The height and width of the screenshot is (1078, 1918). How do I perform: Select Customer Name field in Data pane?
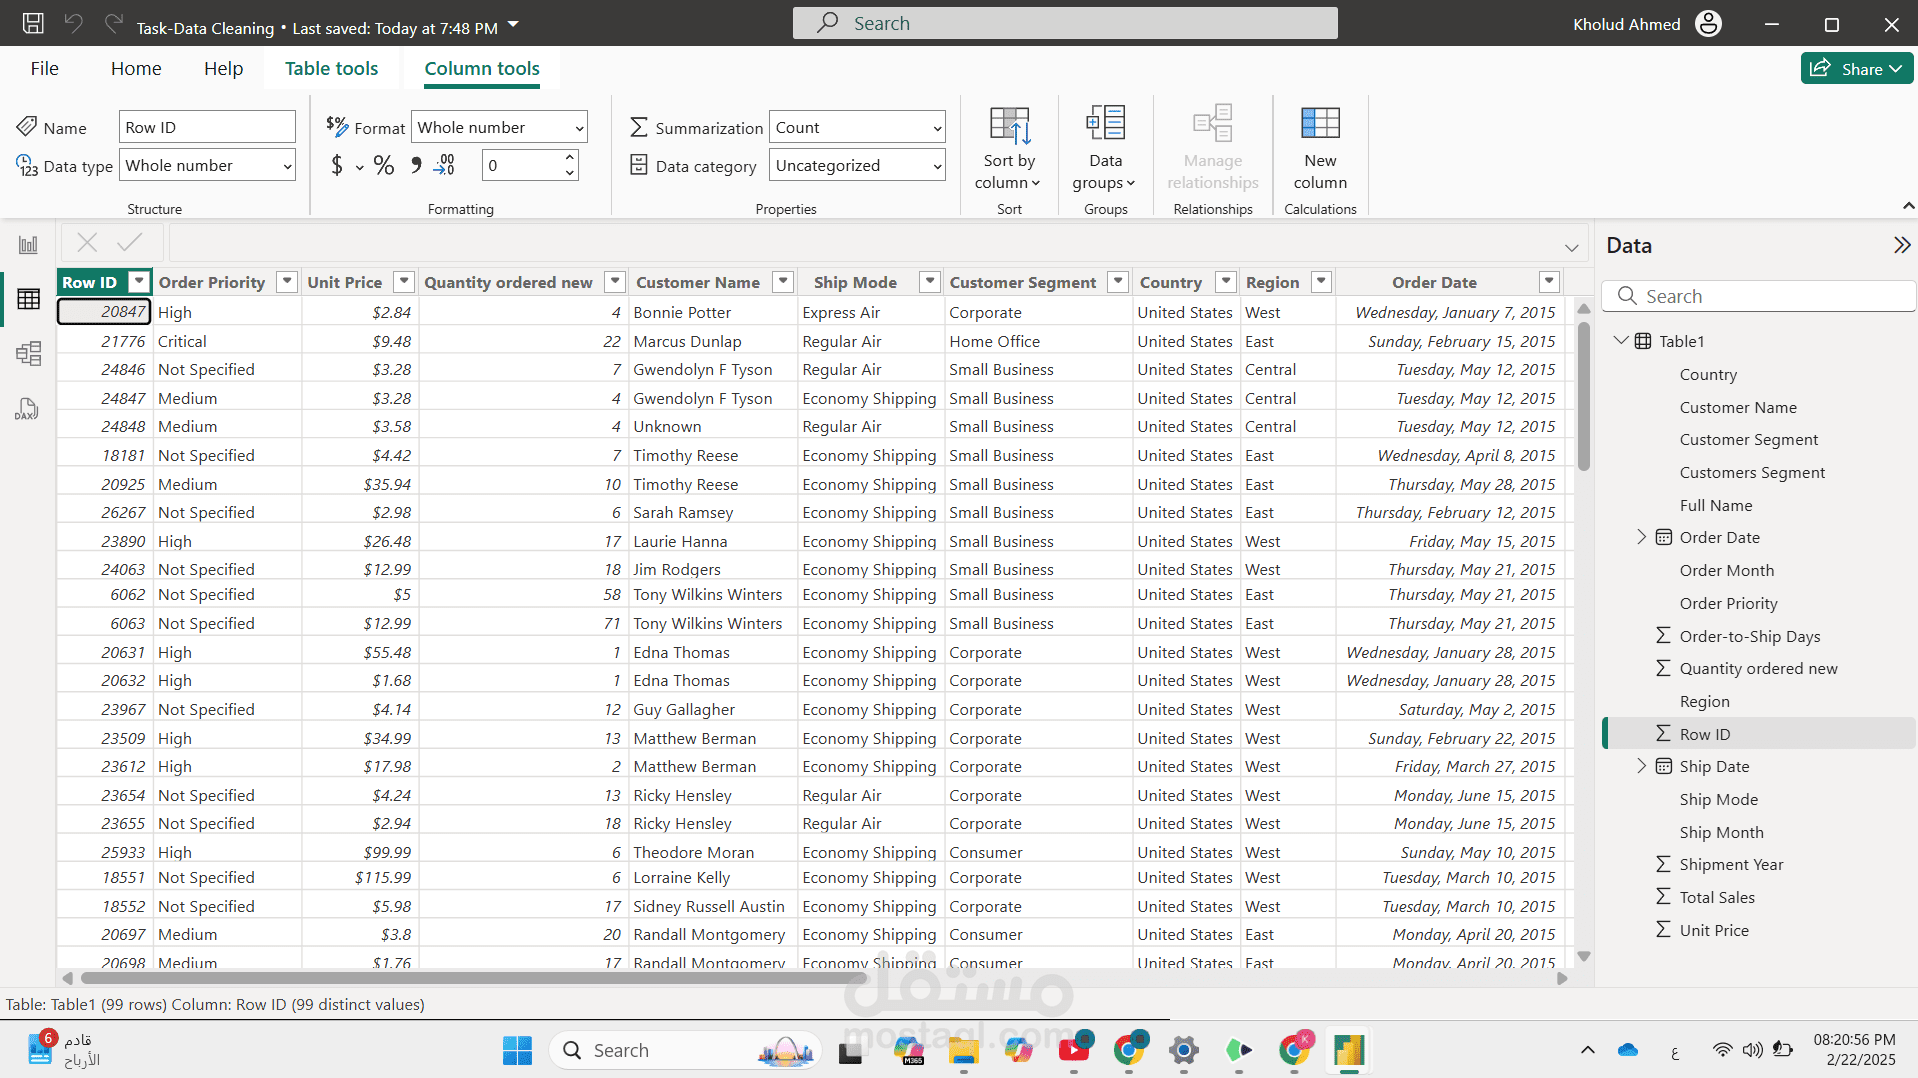pos(1738,407)
